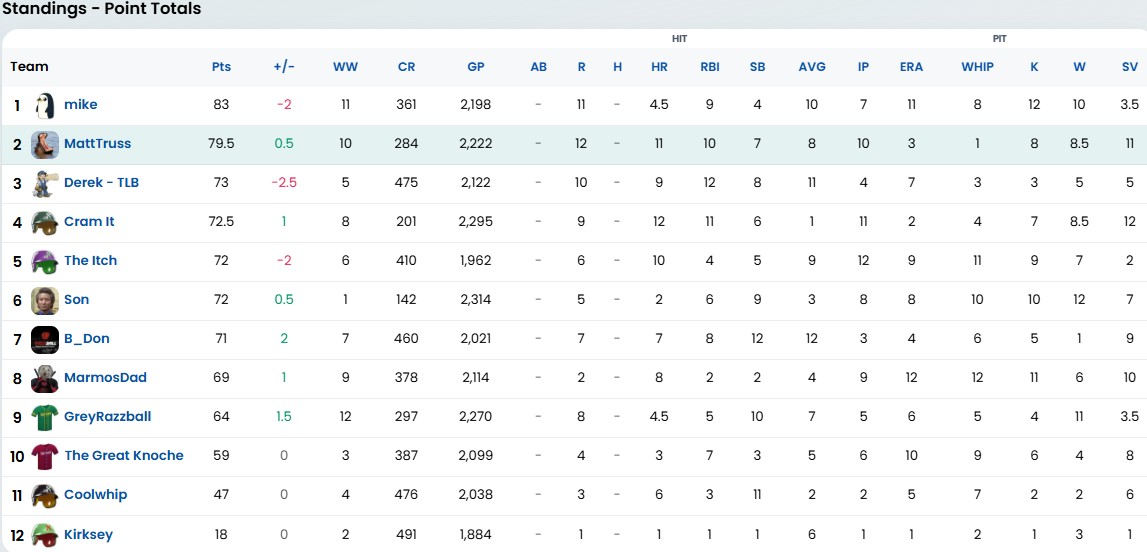Select Derek - TLB's baseball player avatar

44,183
